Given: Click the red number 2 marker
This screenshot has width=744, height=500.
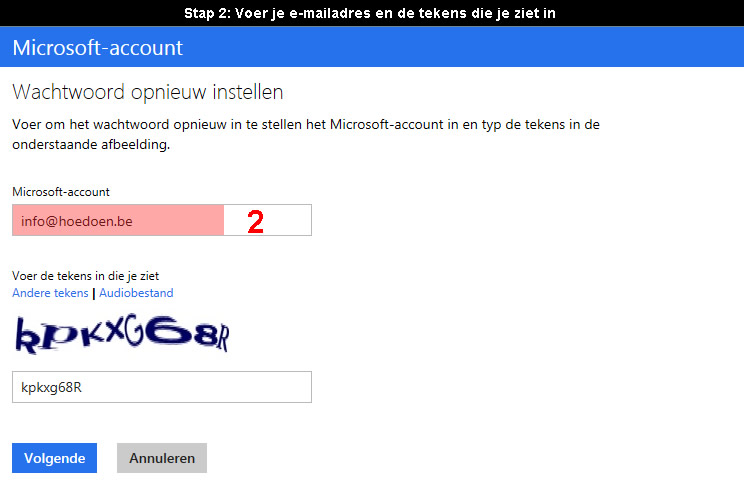Looking at the screenshot, I should [x=255, y=222].
